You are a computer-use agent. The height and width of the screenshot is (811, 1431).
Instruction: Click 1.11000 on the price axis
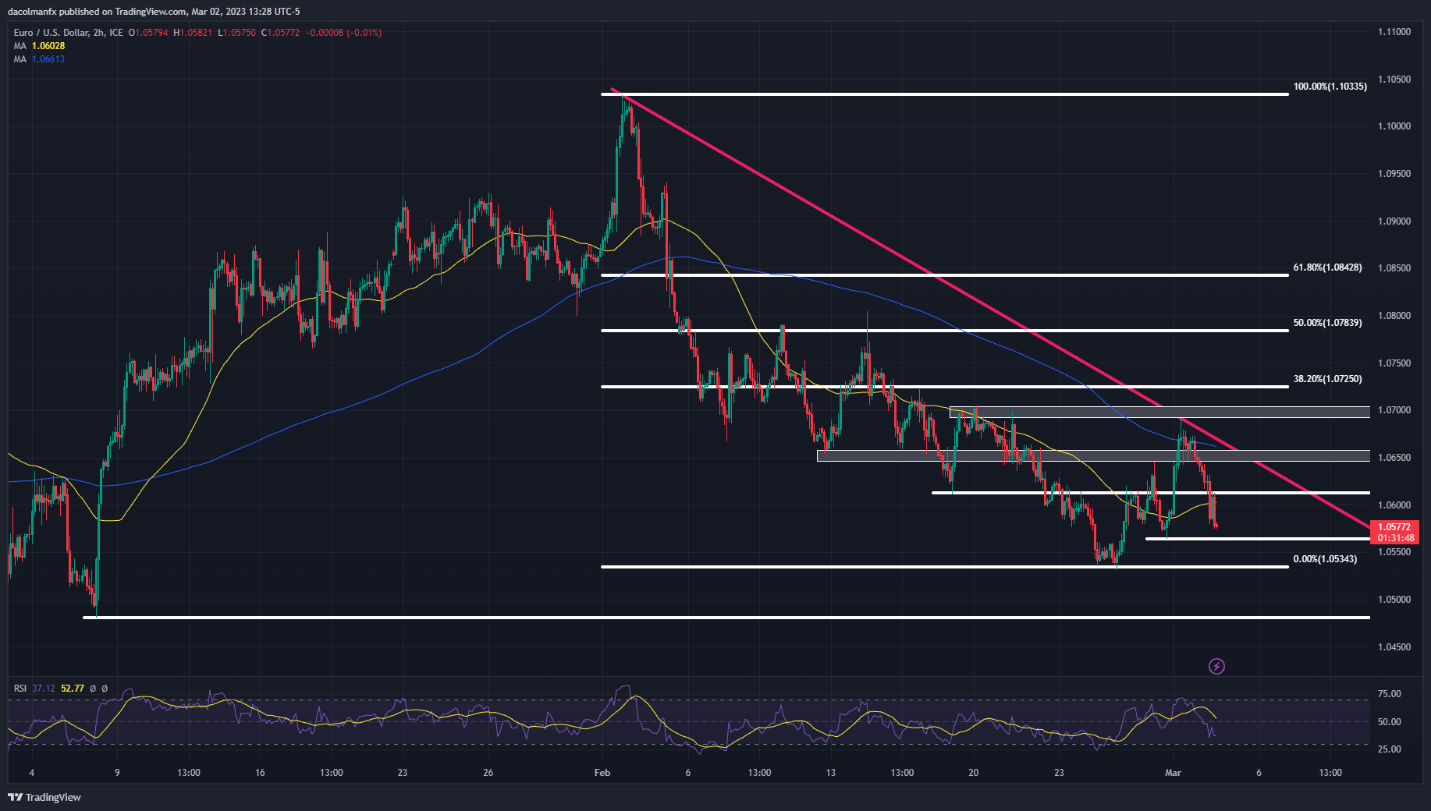pyautogui.click(x=1395, y=32)
